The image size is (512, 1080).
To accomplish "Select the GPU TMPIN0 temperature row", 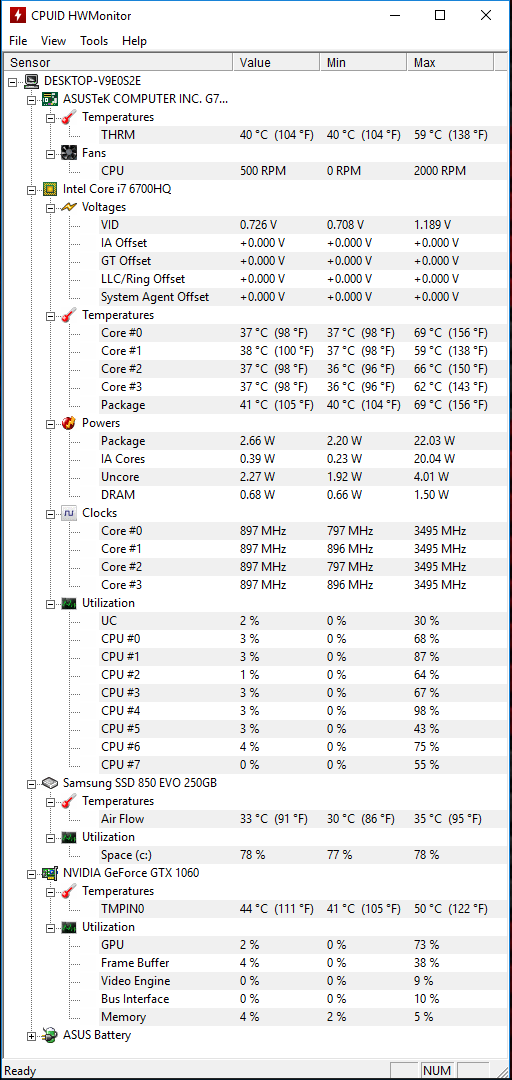I will 294,909.
